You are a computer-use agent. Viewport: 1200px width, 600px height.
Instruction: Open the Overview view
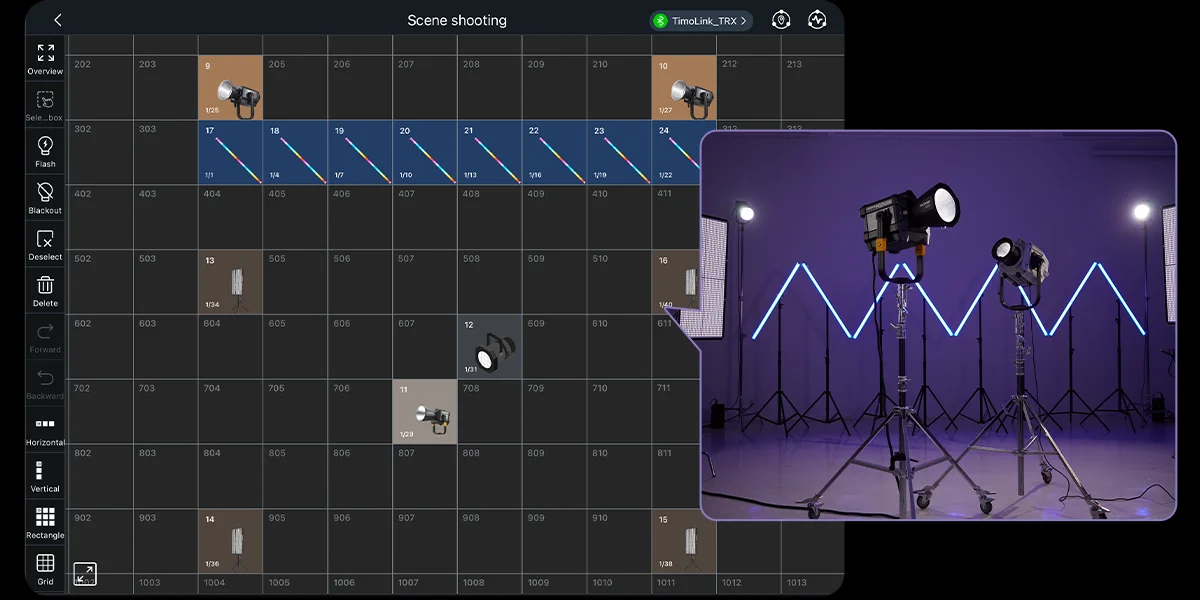pos(45,58)
